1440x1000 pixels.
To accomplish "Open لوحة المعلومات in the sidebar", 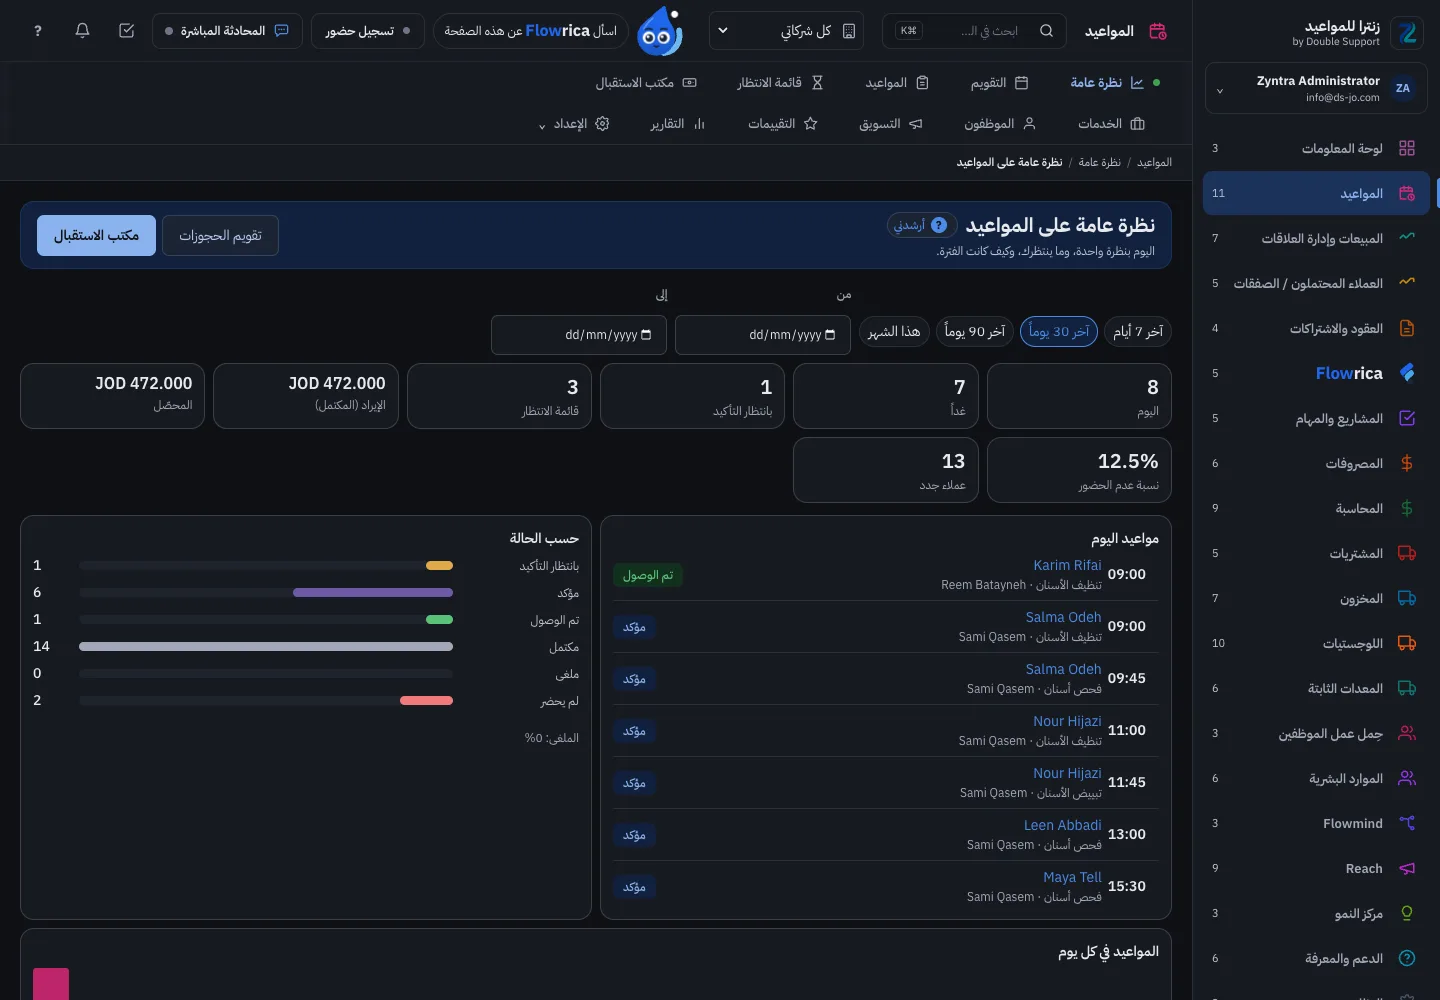I will click(1315, 148).
